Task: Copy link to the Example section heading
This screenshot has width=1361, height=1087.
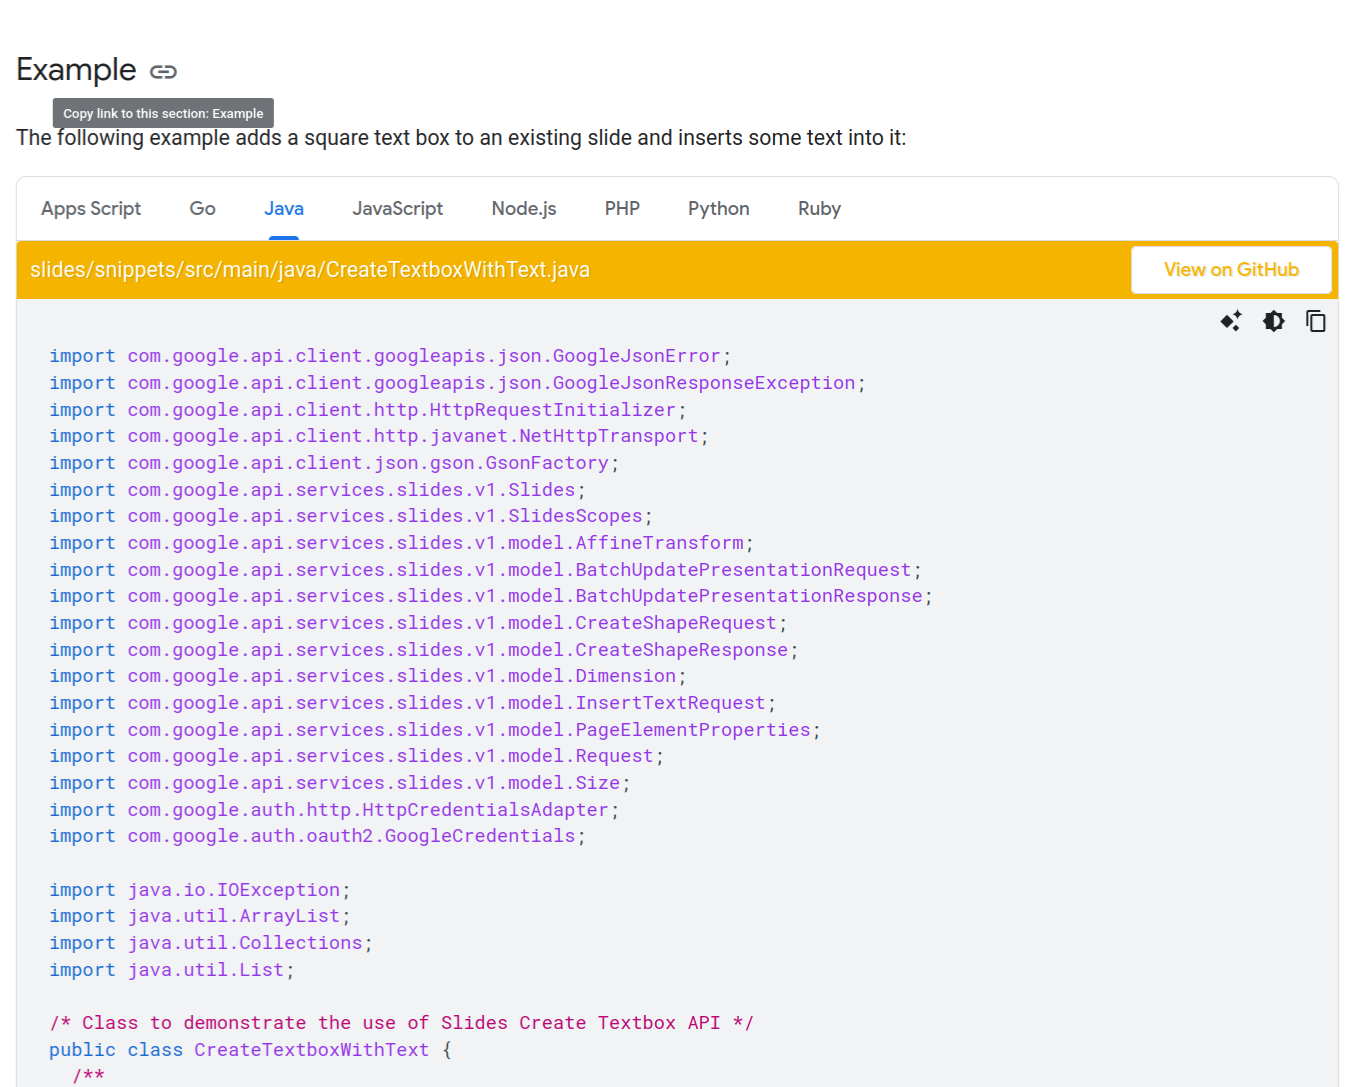Action: coord(163,71)
